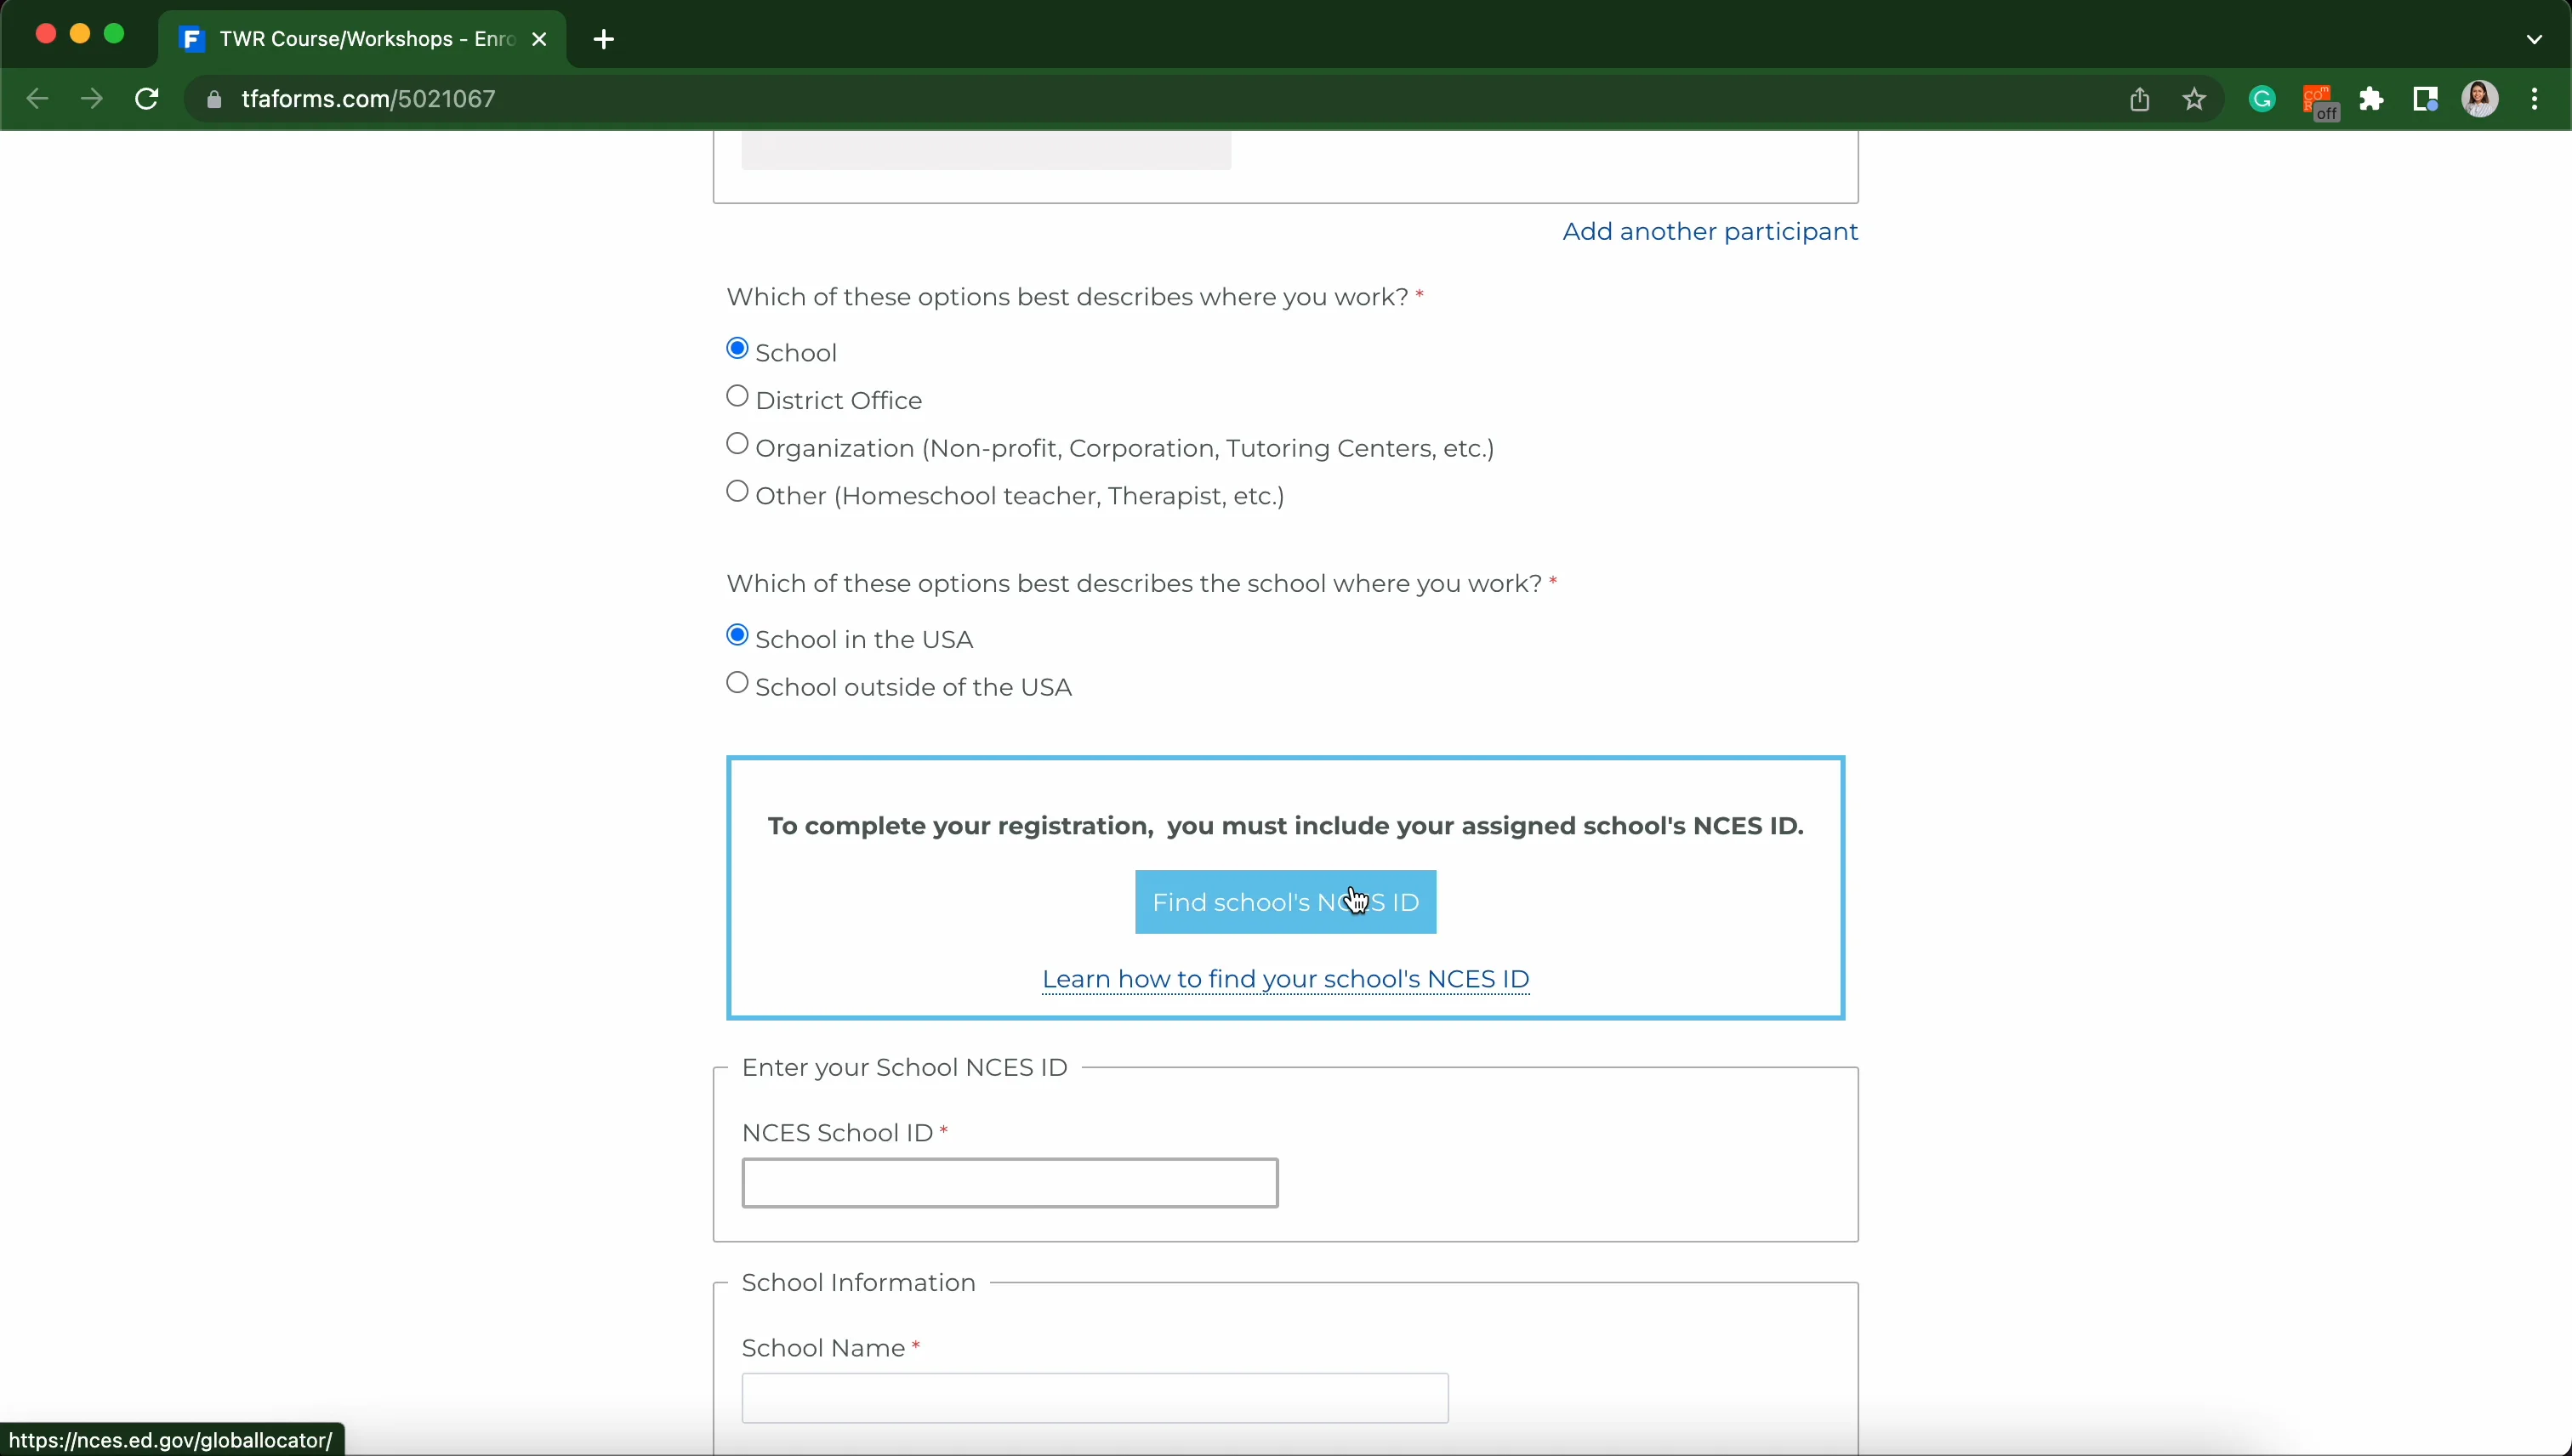2572x1456 pixels.
Task: Select the District Office option
Action: [x=738, y=396]
